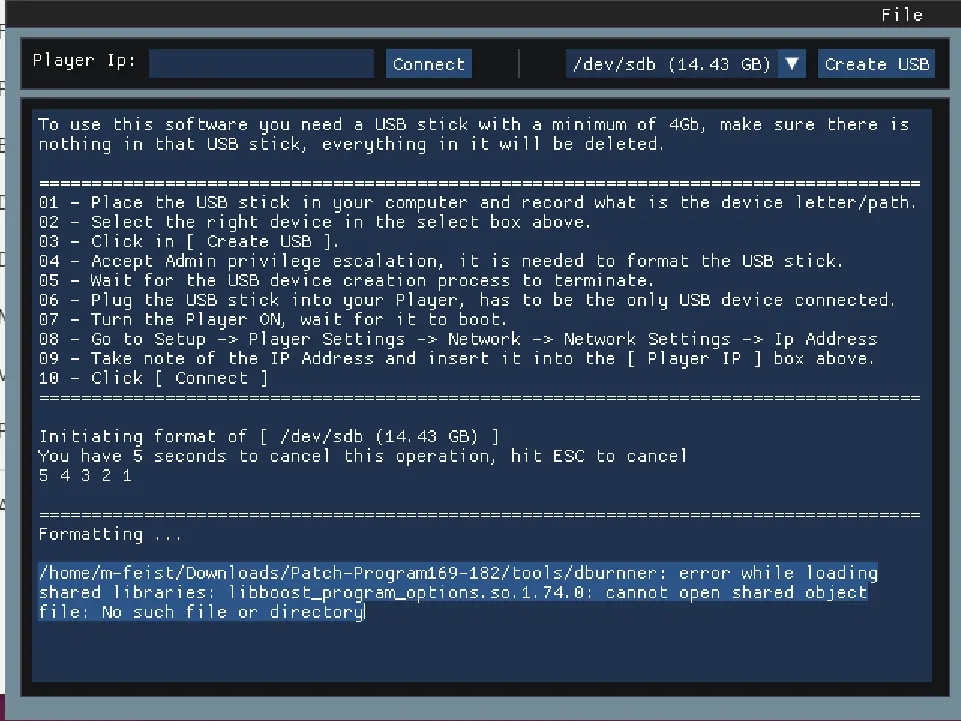This screenshot has height=721, width=961.
Task: Click the Player Ip label
Action: [84, 61]
